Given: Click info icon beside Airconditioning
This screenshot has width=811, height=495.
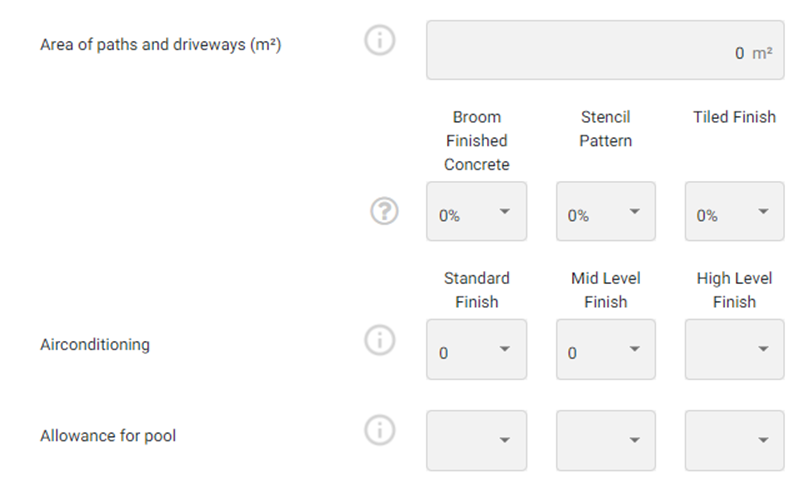Looking at the screenshot, I should click(x=380, y=341).
